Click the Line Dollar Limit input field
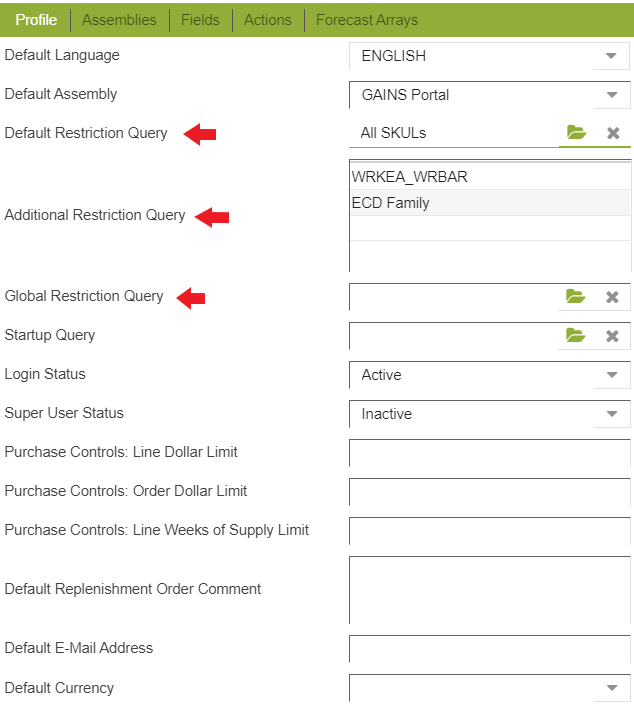 489,453
